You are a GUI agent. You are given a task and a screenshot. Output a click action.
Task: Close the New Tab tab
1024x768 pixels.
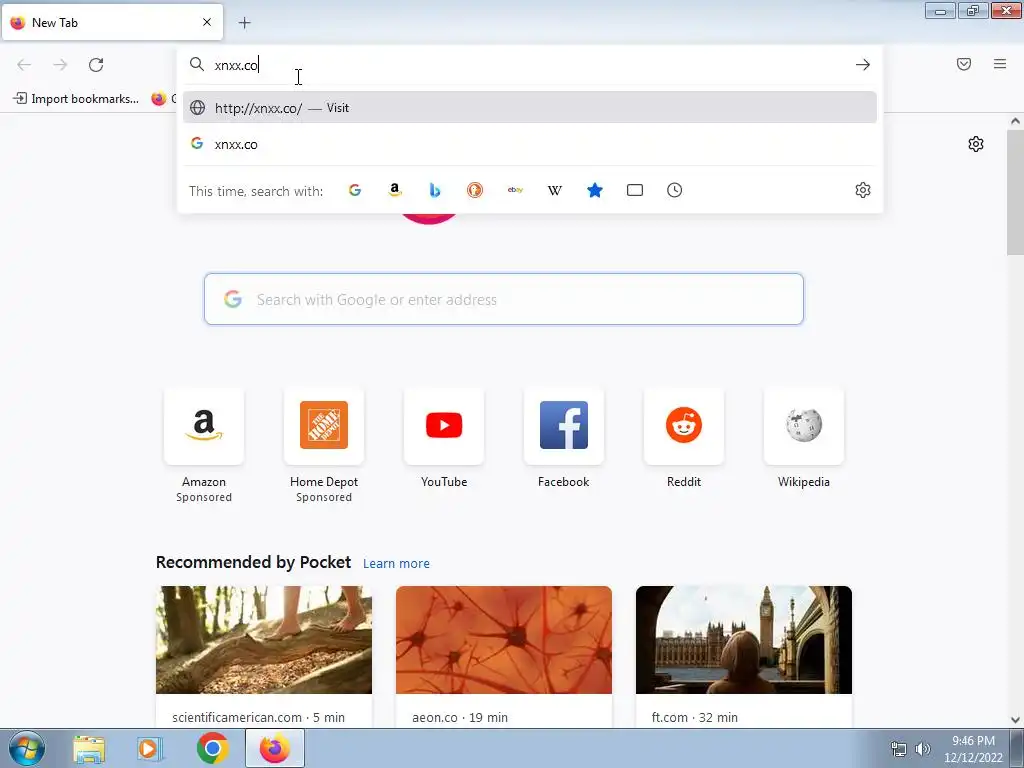pos(207,22)
